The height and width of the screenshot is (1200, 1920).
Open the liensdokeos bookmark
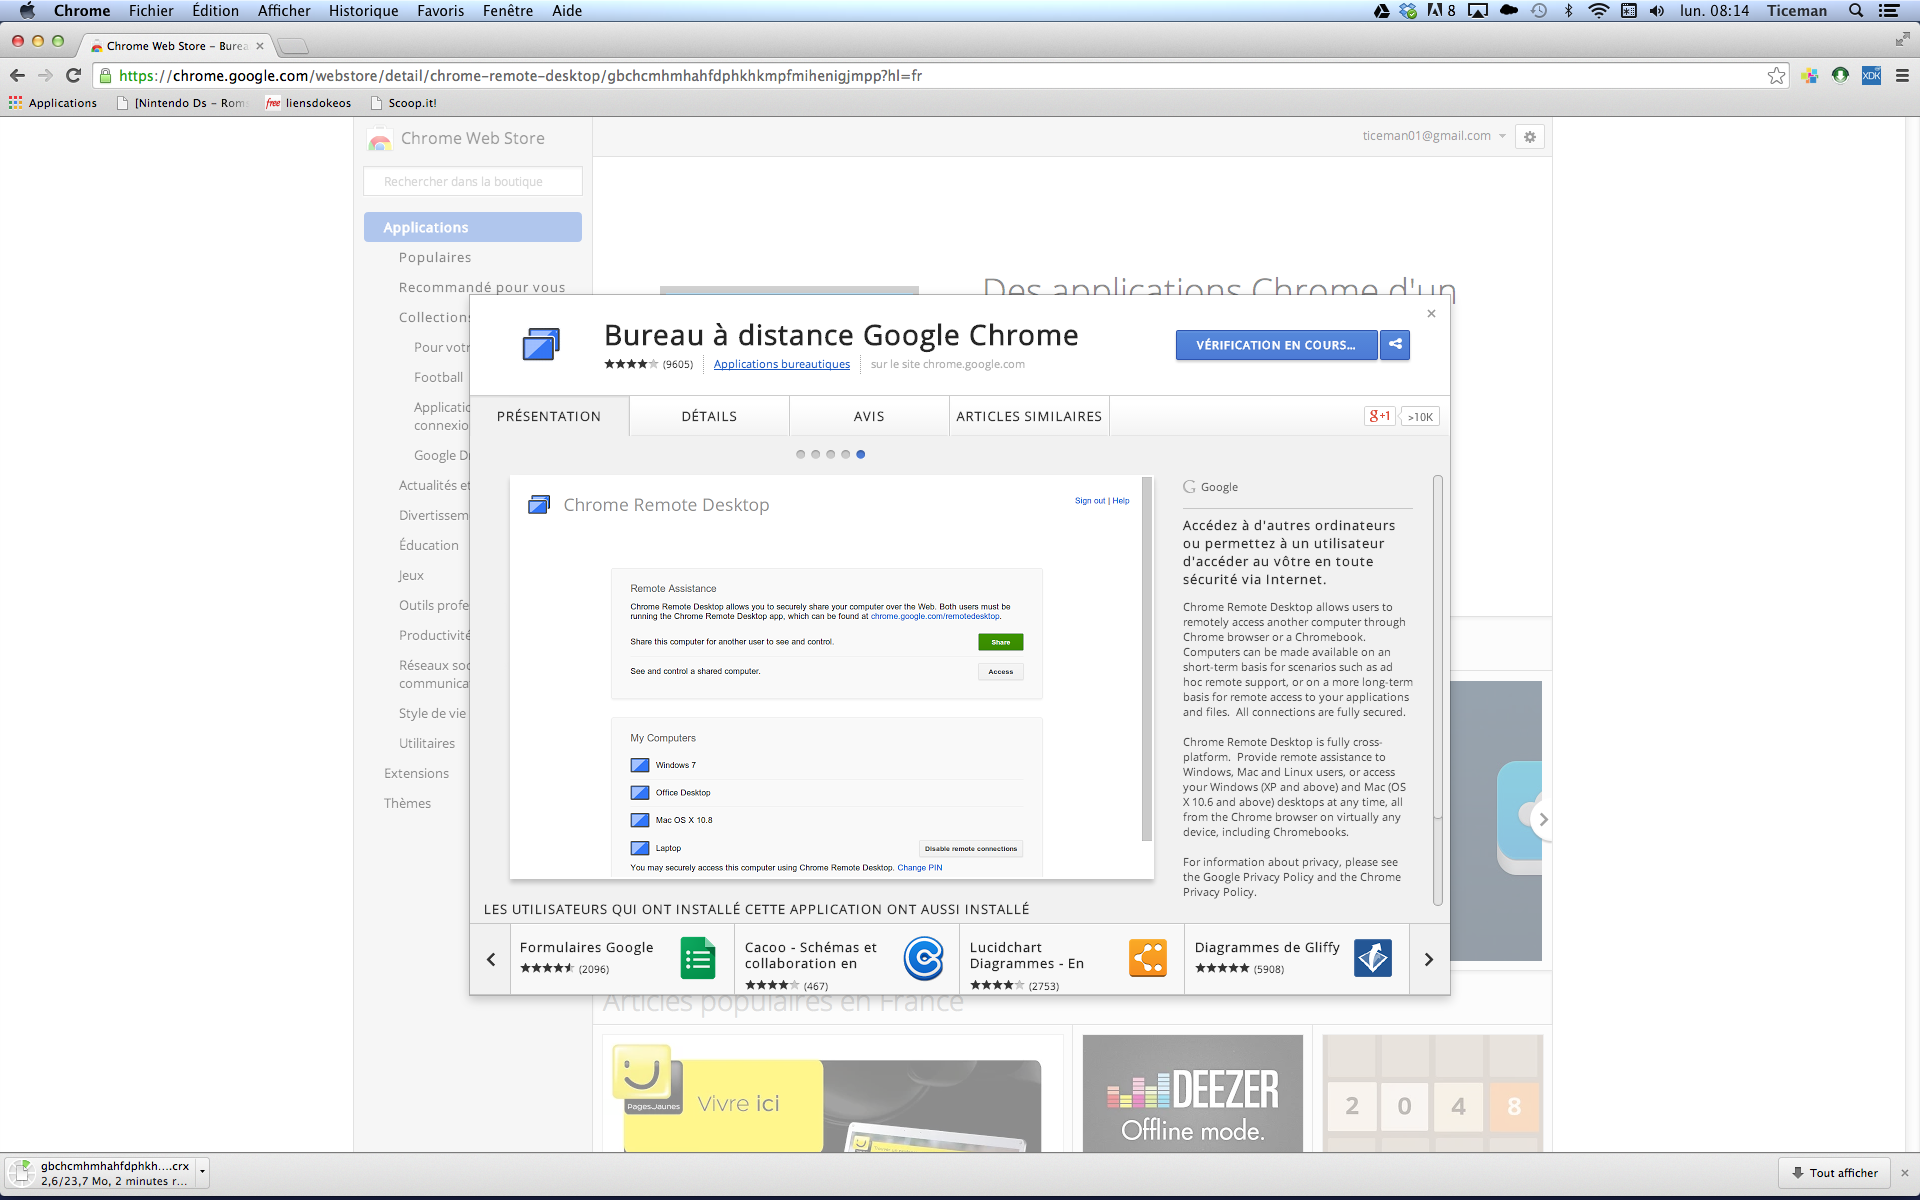[x=308, y=103]
